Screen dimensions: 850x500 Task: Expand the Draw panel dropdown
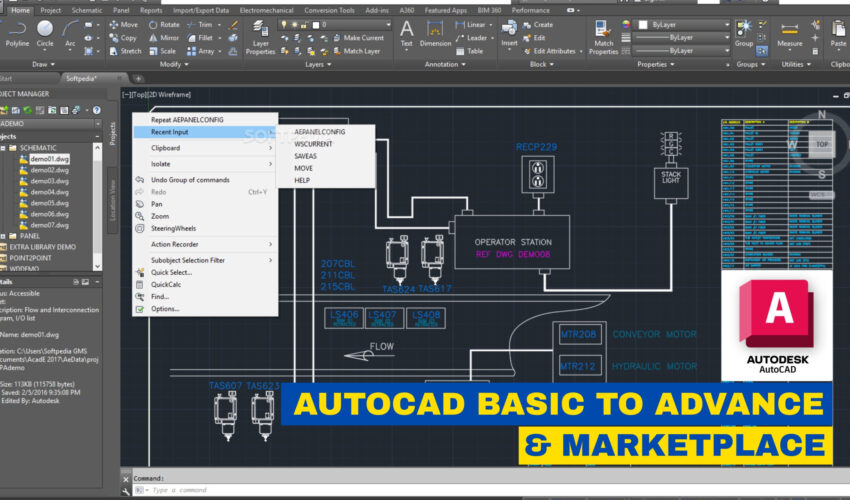[43, 64]
